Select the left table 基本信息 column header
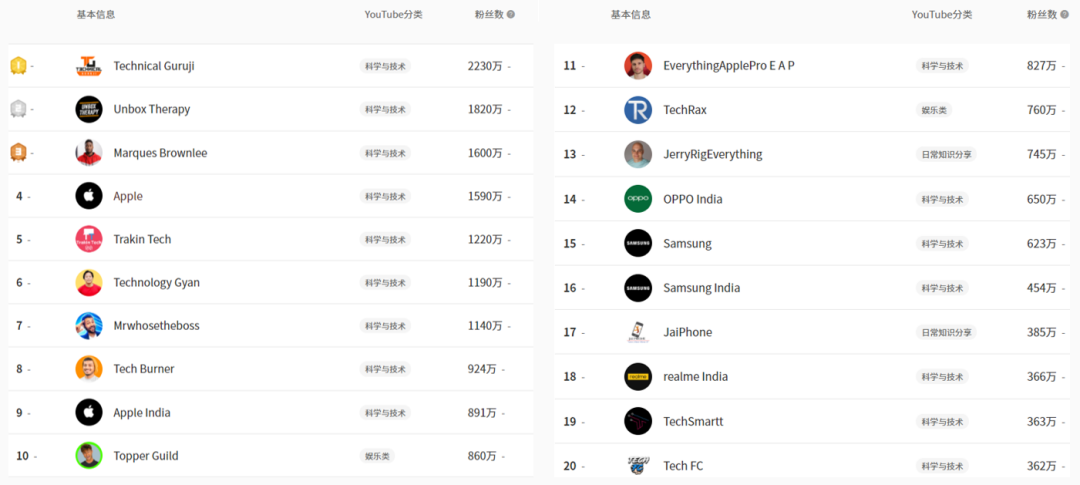Screen dimensions: 1080x485 pos(96,14)
